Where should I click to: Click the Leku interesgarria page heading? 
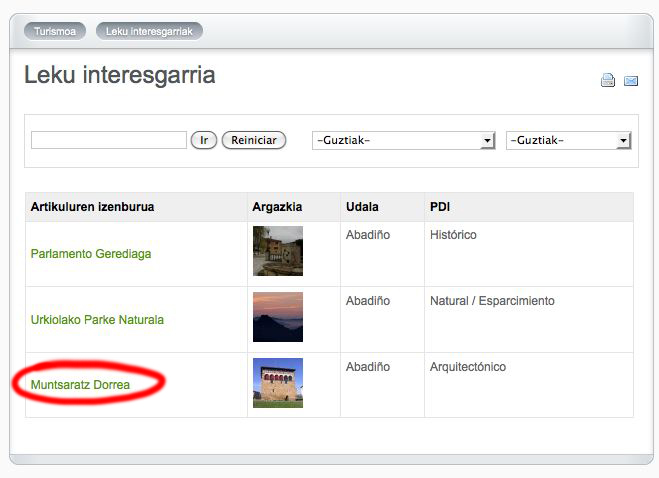[x=120, y=75]
